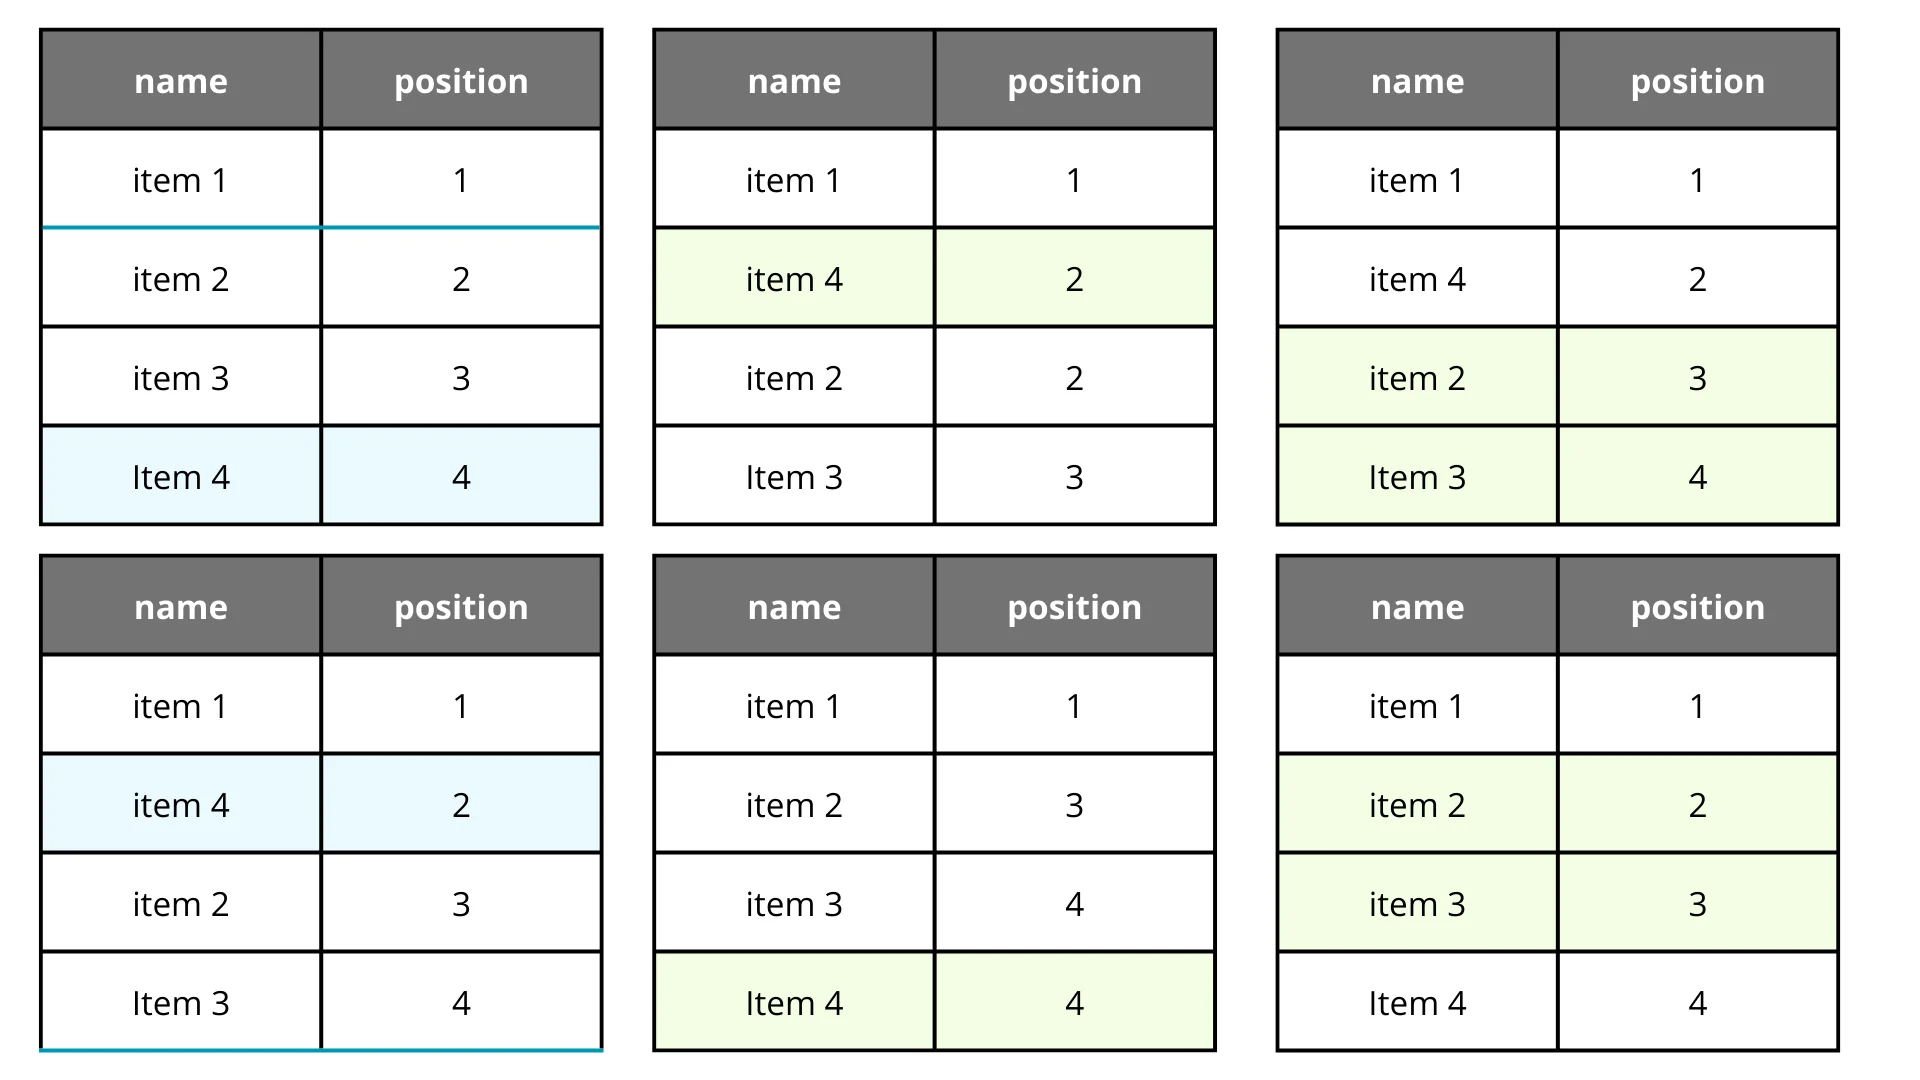Click green "item 2" cell beside position 3

pos(1417,378)
